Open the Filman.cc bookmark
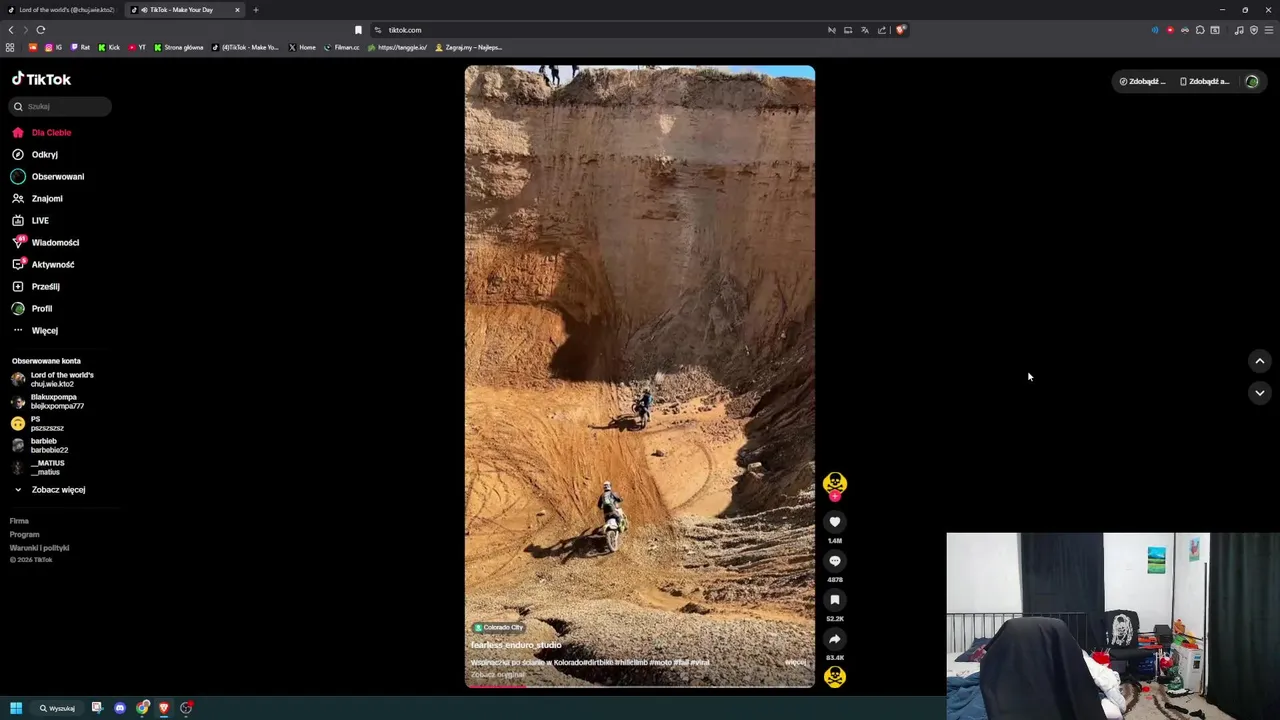Screen dimensions: 1280x720 [x=342, y=47]
